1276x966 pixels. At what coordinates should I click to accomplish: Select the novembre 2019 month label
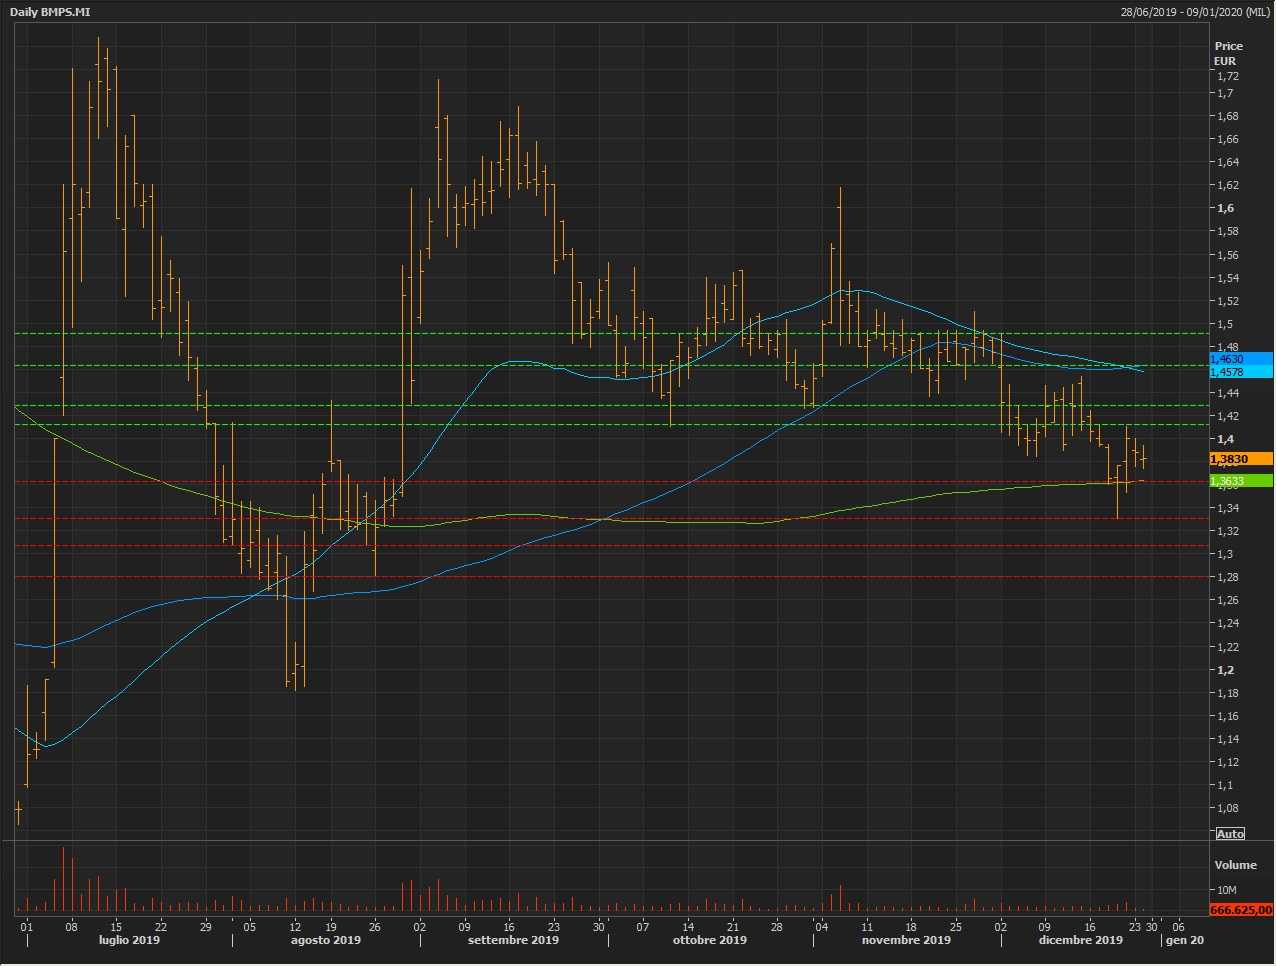click(x=906, y=940)
